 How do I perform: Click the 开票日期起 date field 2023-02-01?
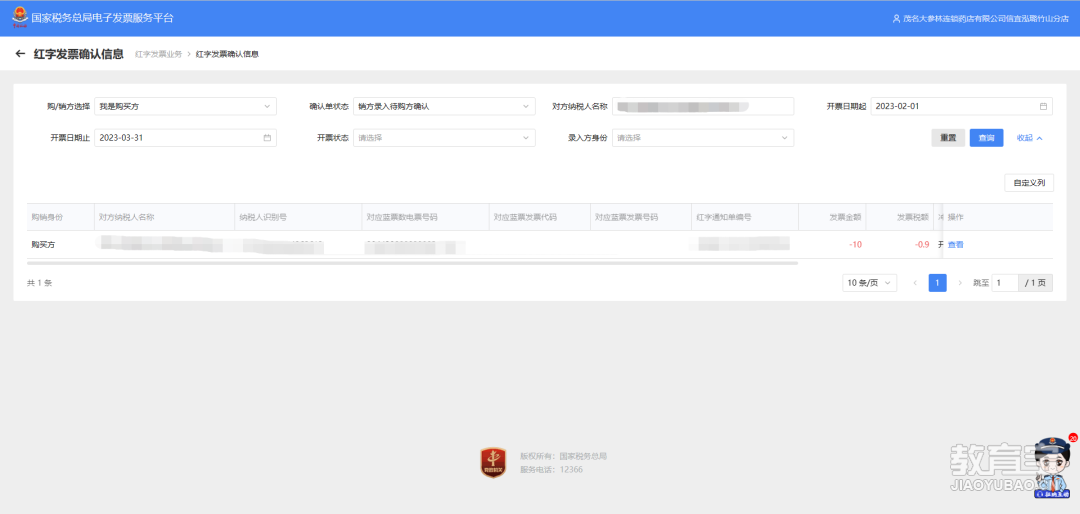pyautogui.click(x=962, y=106)
